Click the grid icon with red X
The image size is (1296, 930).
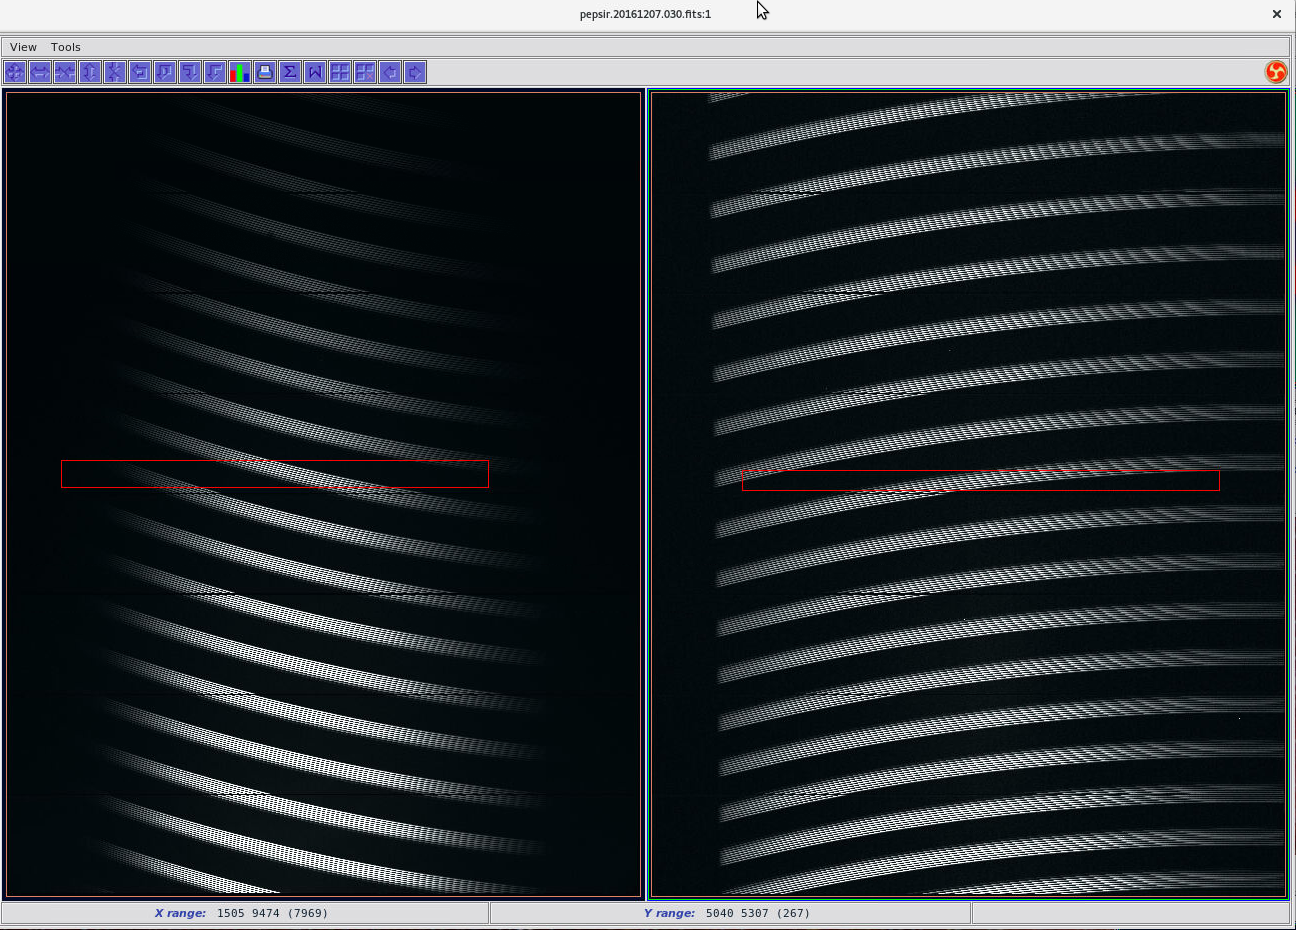(x=365, y=72)
